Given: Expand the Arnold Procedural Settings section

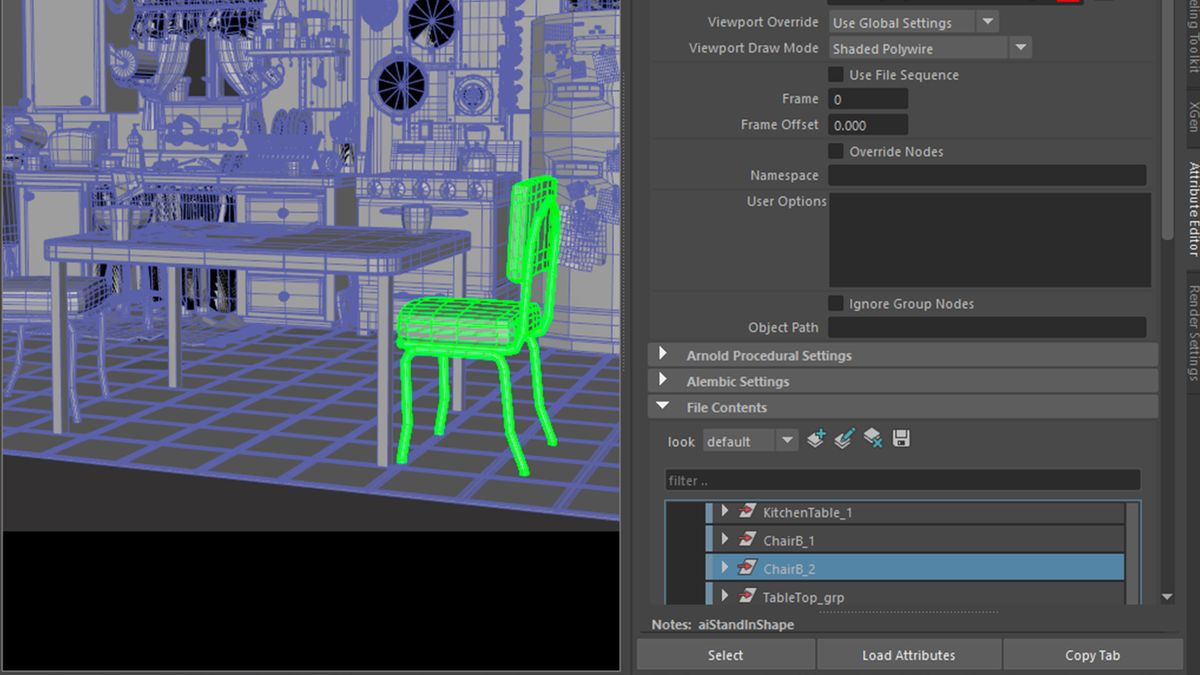Looking at the screenshot, I should (x=663, y=355).
